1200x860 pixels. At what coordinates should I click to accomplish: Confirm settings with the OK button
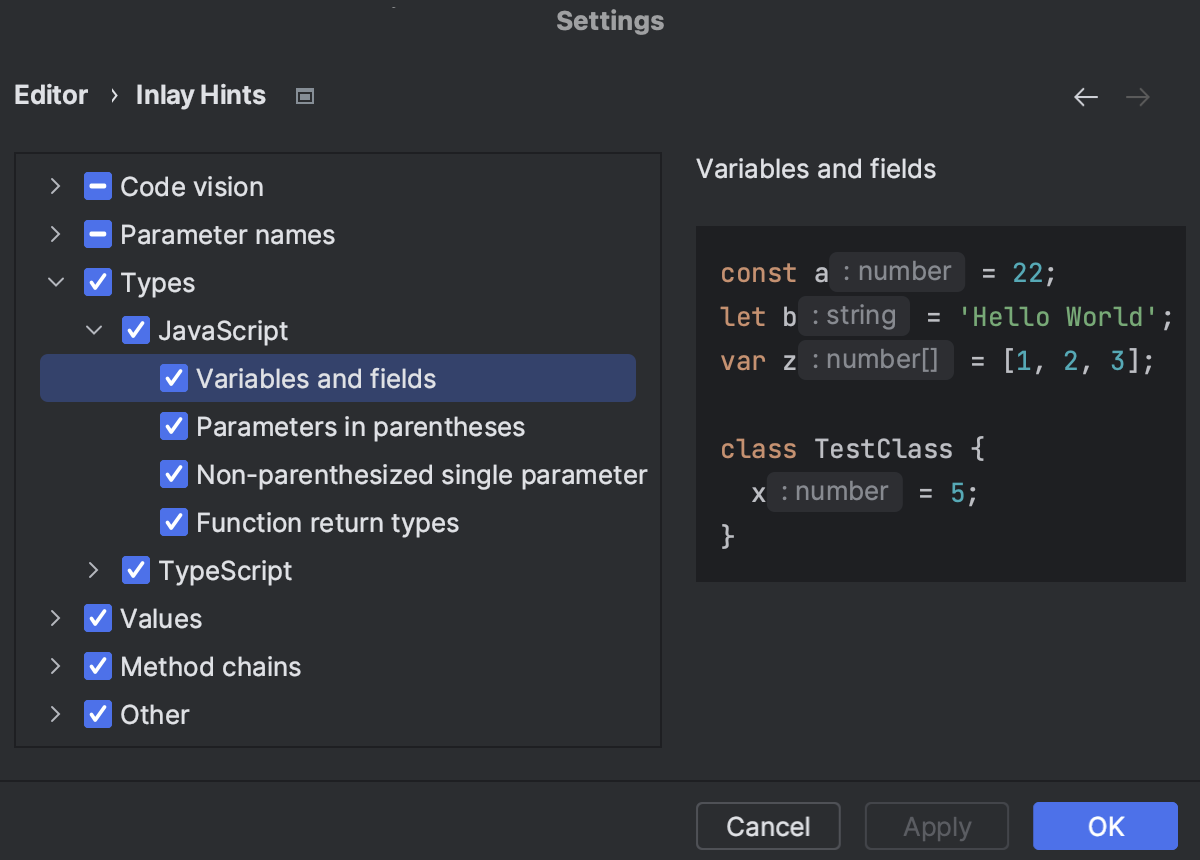pos(1104,826)
